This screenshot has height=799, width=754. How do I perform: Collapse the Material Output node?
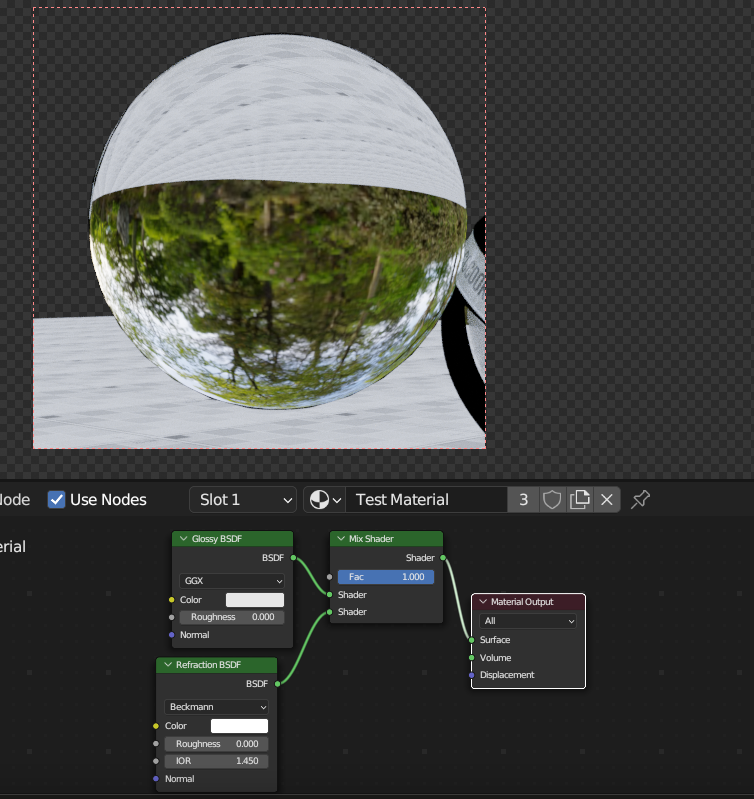click(x=483, y=602)
